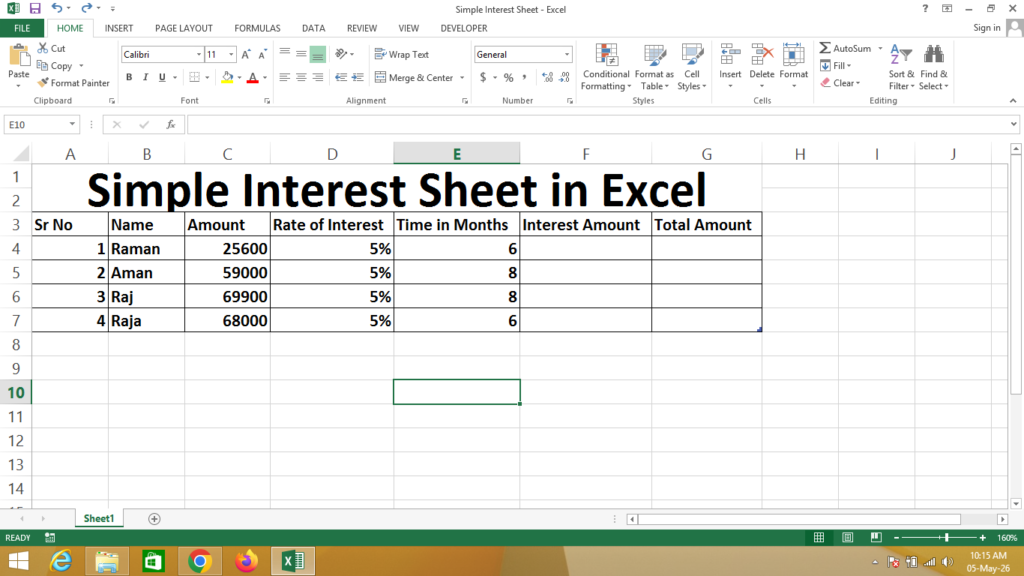Toggle Align Right horizontal alignment
The width and height of the screenshot is (1024, 576).
point(317,77)
